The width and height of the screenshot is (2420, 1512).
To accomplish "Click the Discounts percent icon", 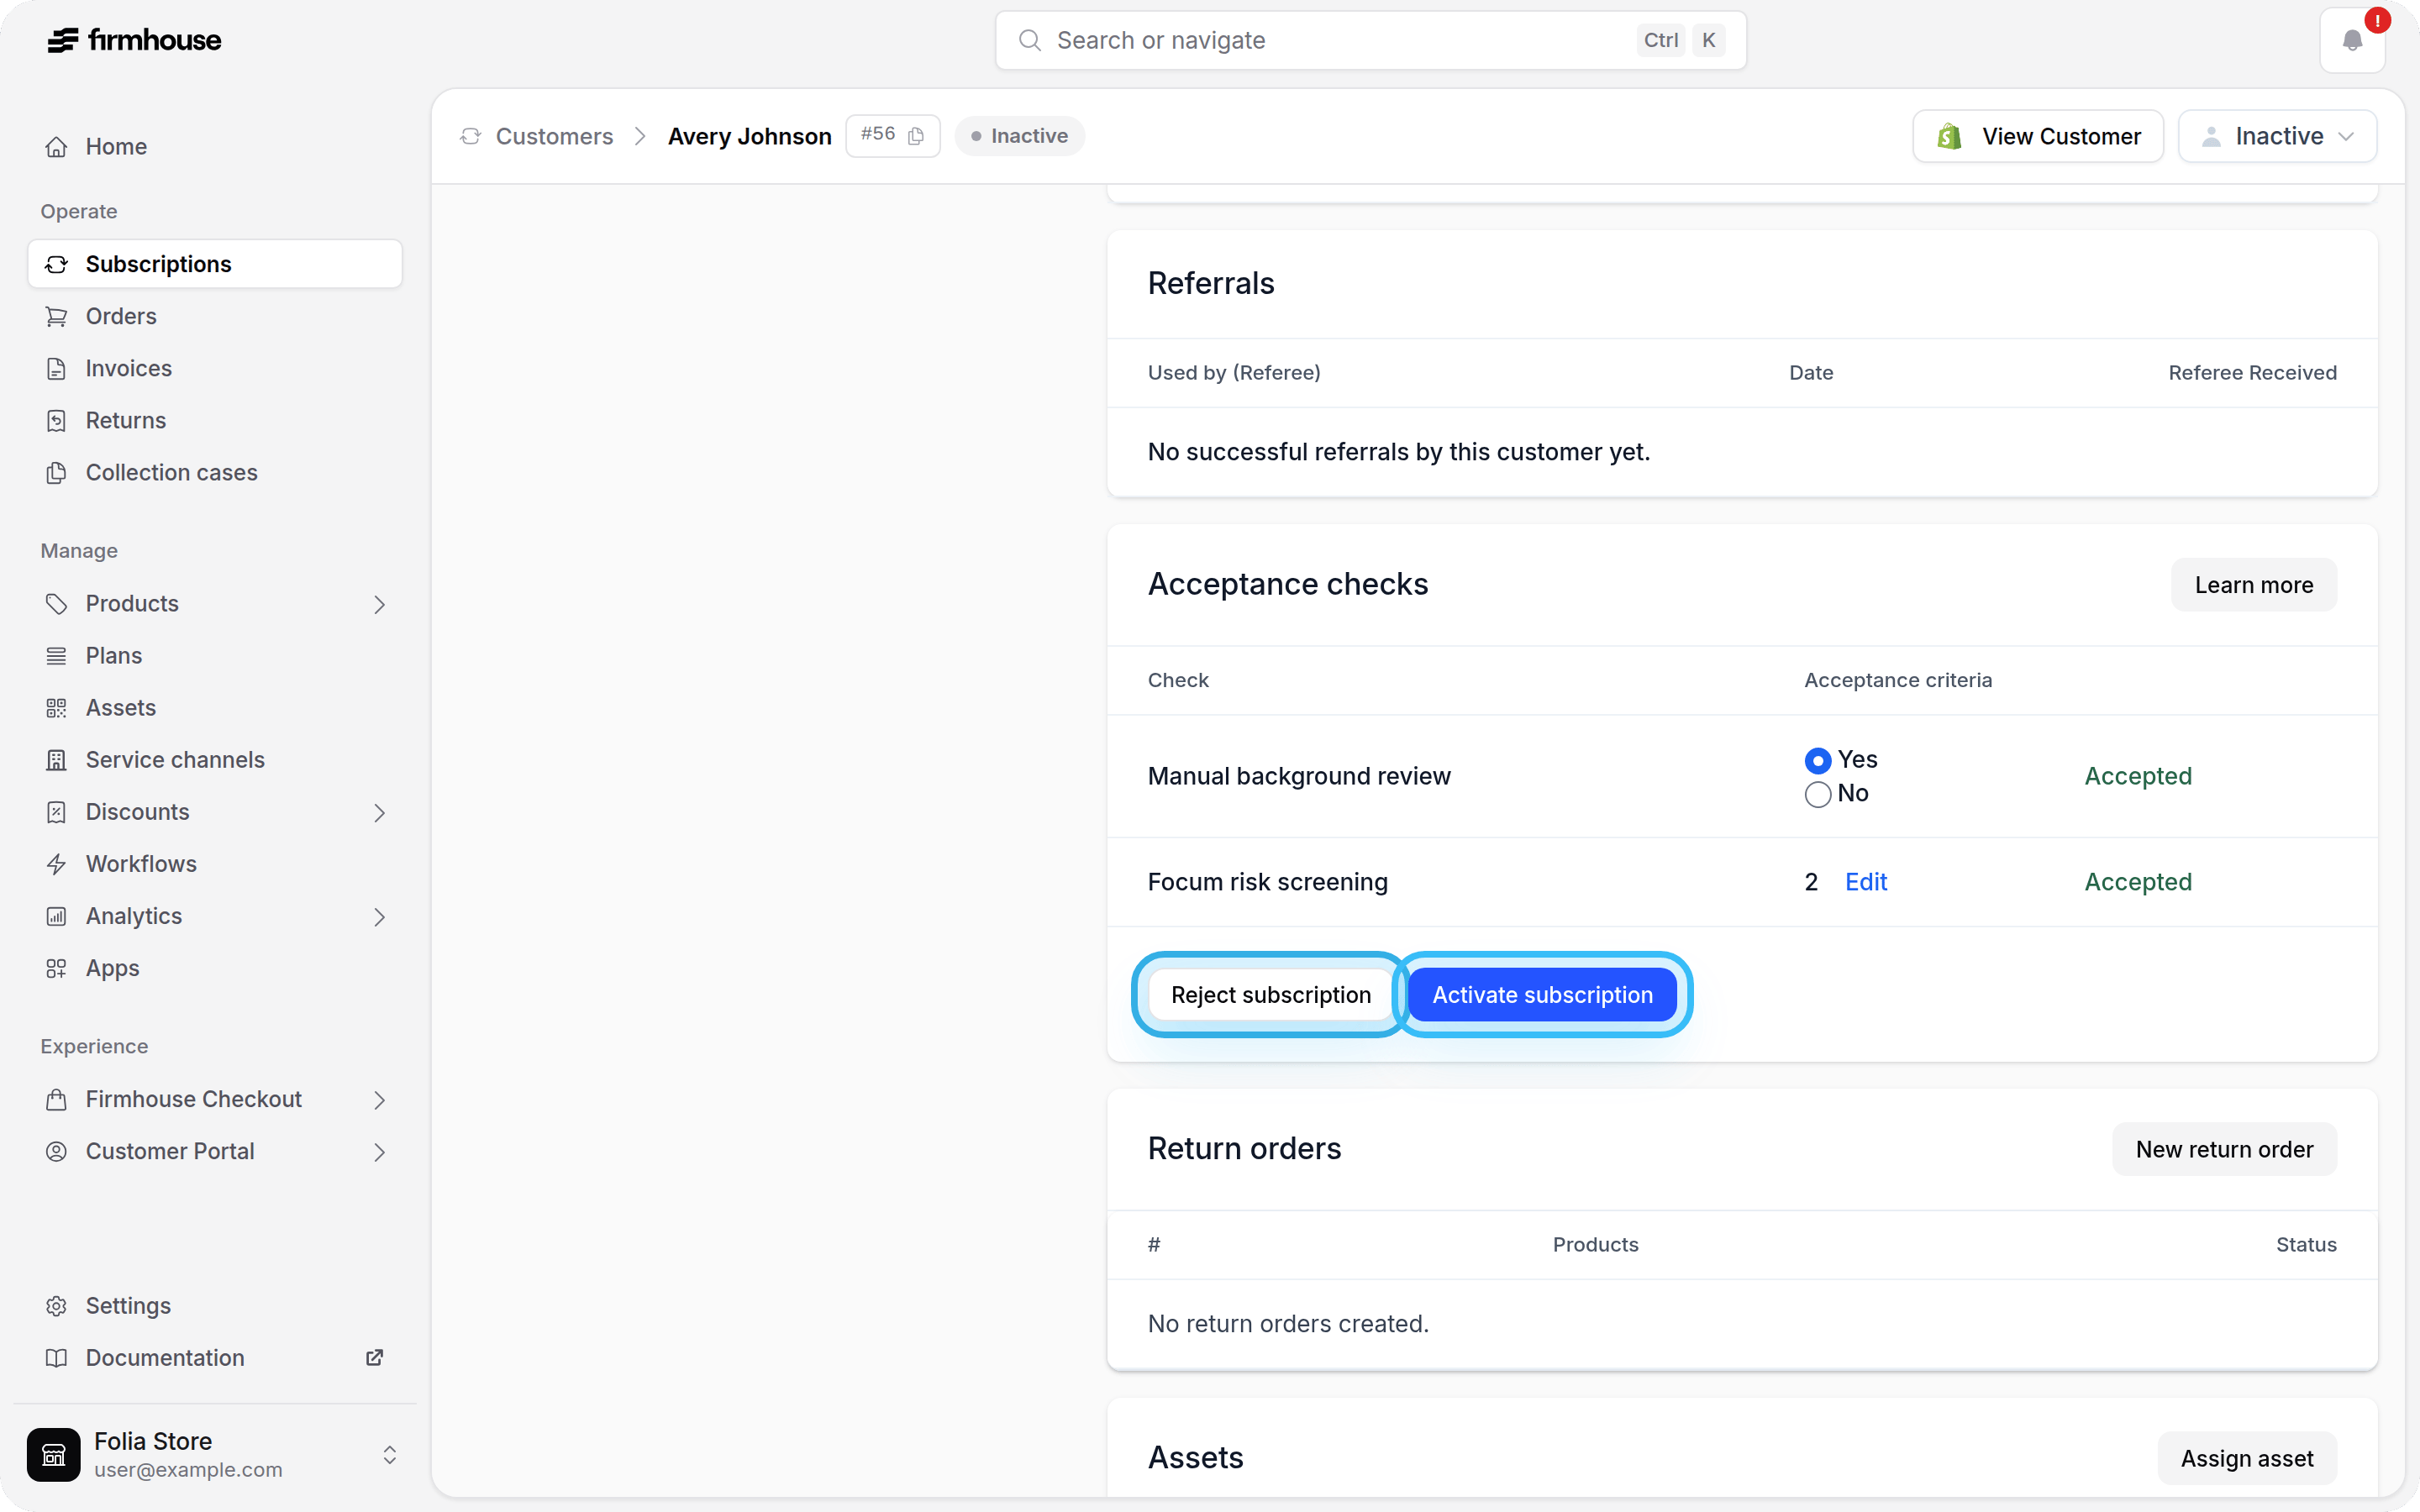I will point(56,812).
